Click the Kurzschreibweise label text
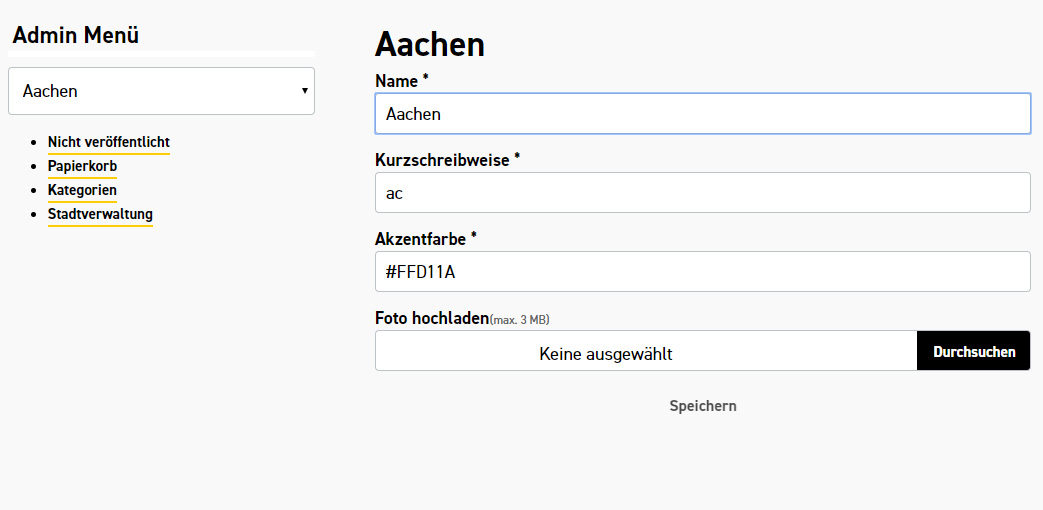Screen dimensions: 1043x510 [442, 160]
